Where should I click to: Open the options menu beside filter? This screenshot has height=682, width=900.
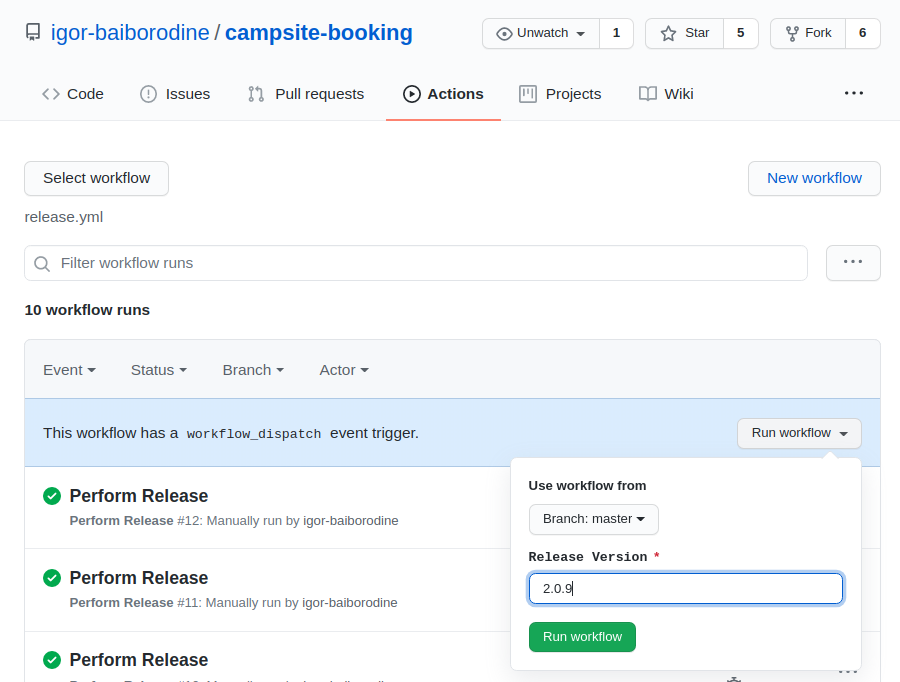[853, 263]
